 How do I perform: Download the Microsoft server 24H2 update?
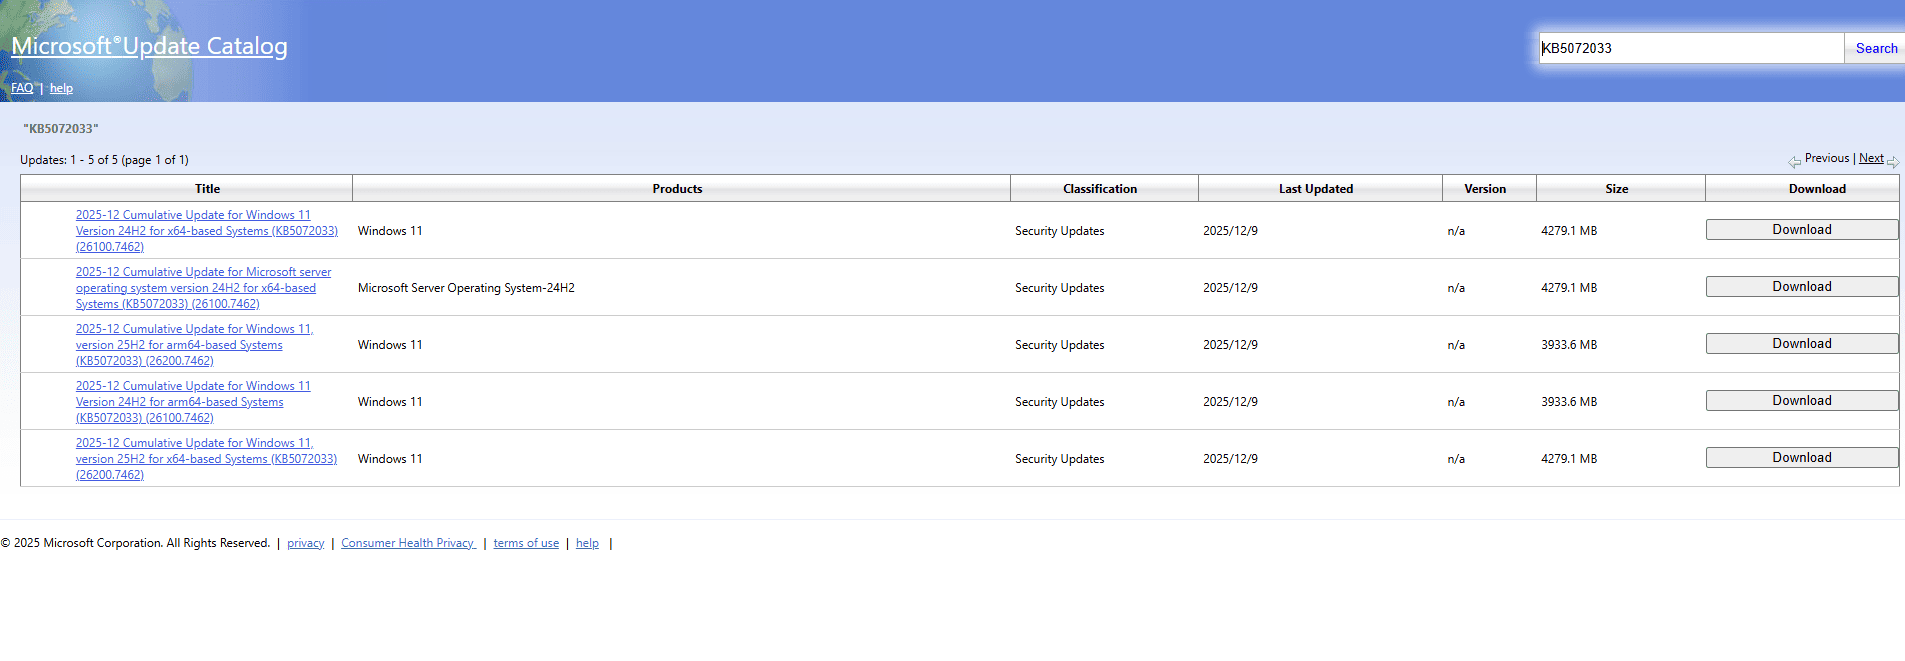[x=1802, y=286]
